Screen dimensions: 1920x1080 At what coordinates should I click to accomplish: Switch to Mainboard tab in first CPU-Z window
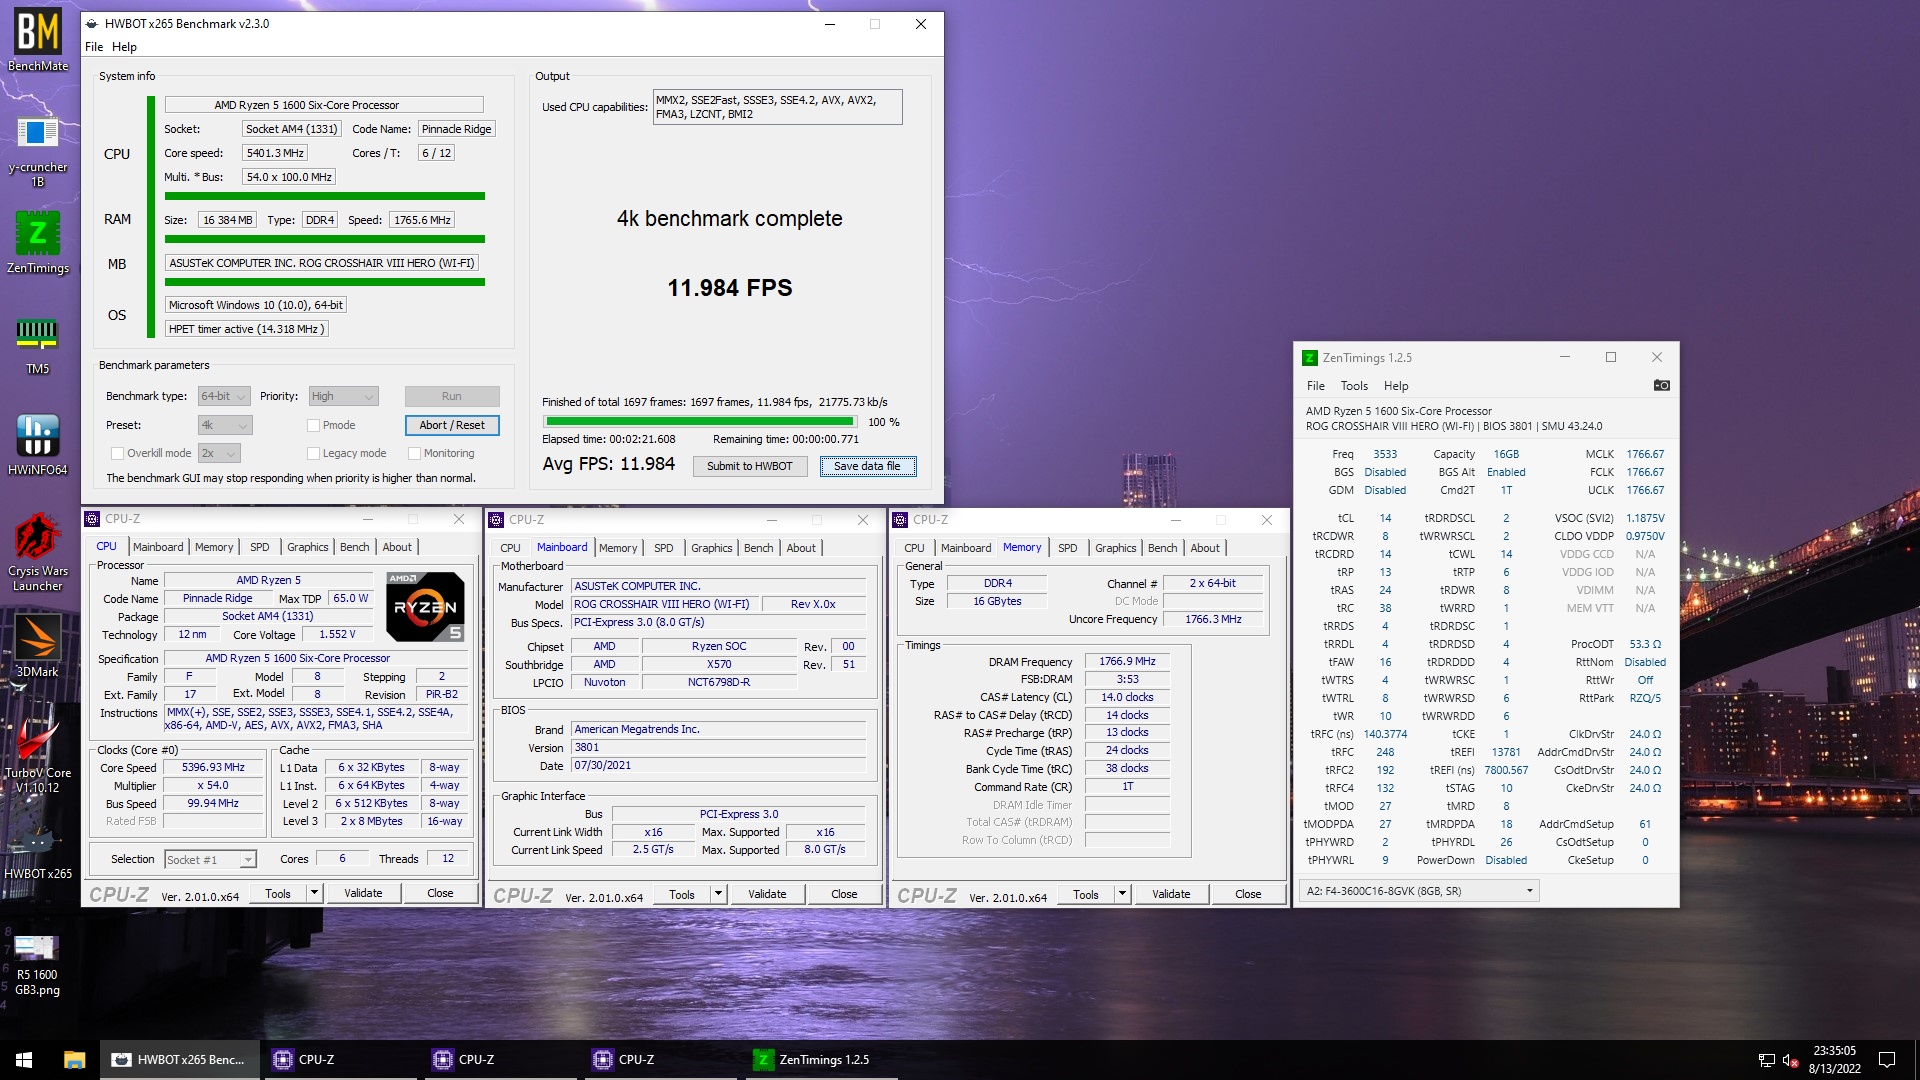pyautogui.click(x=158, y=547)
